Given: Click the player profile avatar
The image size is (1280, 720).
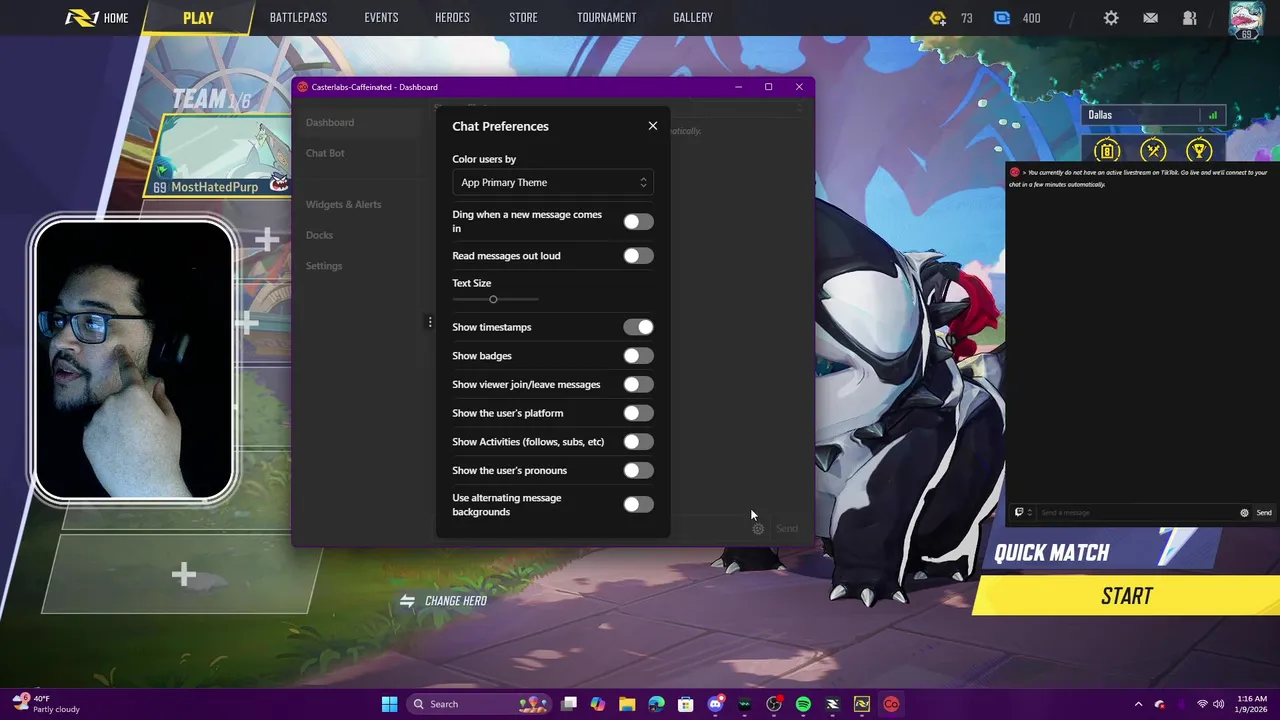Looking at the screenshot, I should (1246, 20).
